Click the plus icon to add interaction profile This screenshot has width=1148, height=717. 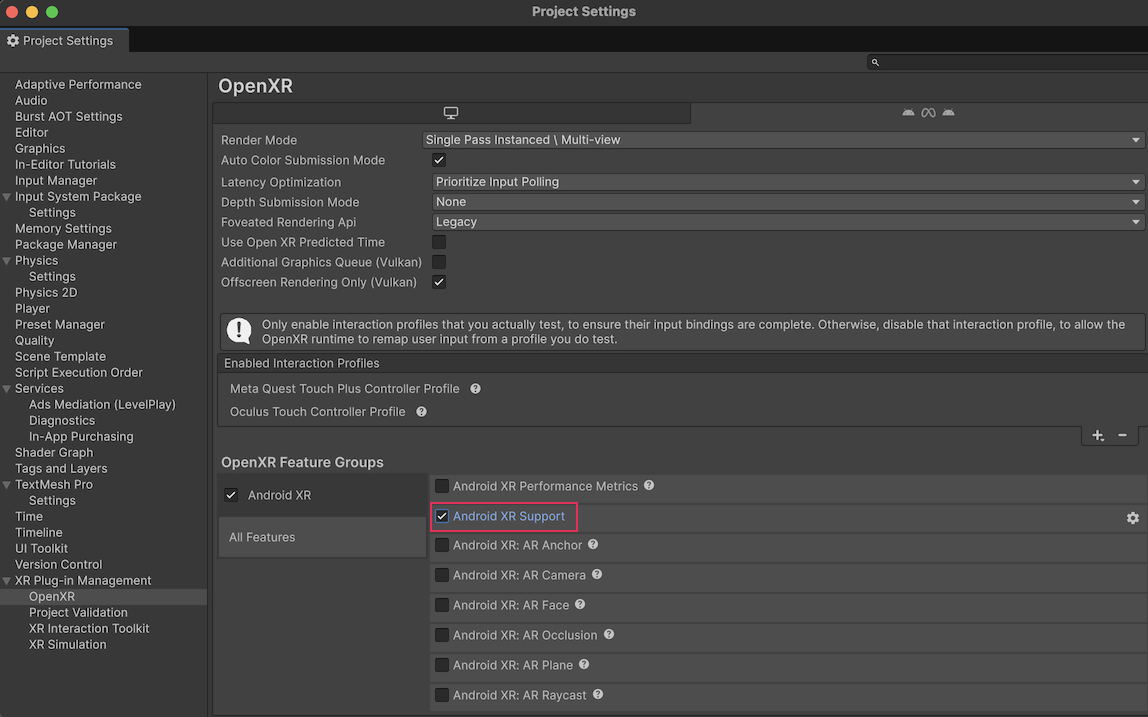pos(1097,435)
